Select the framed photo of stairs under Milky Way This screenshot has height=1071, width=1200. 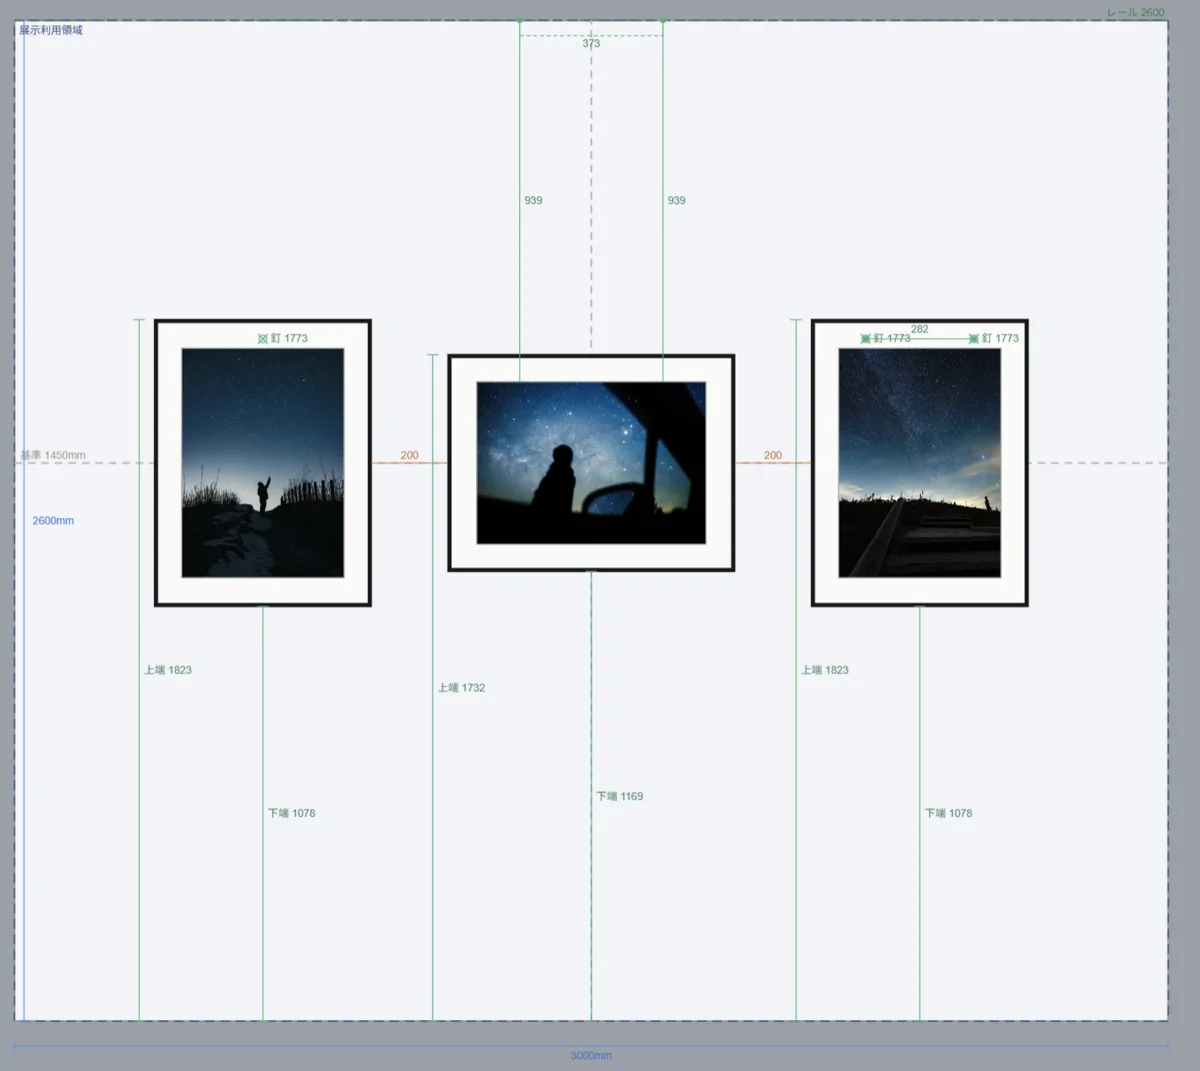point(920,463)
